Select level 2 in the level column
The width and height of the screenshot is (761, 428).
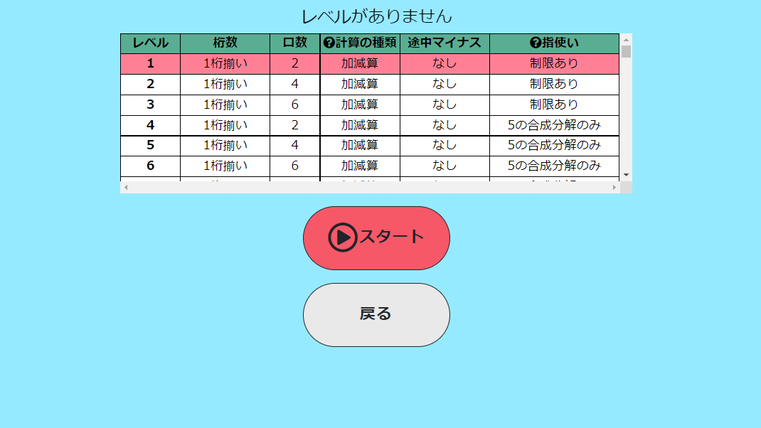pos(150,84)
